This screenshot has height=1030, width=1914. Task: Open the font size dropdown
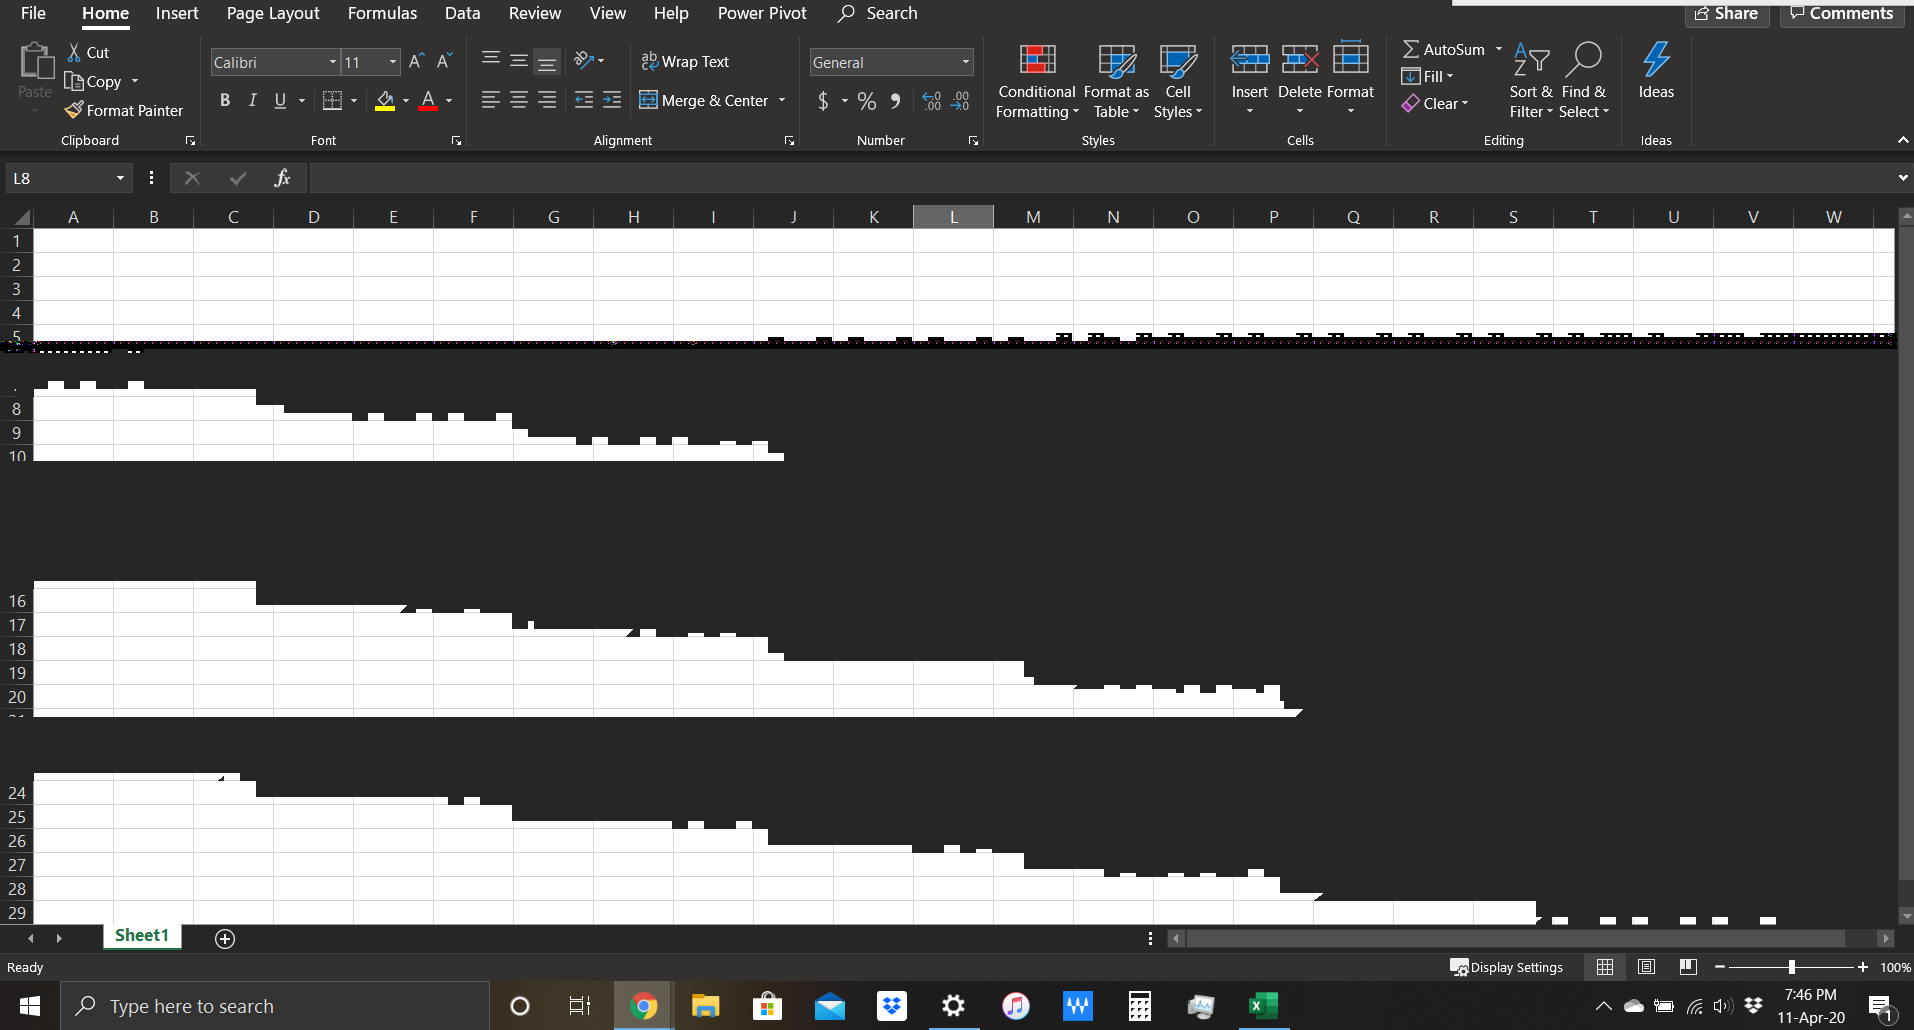click(393, 62)
